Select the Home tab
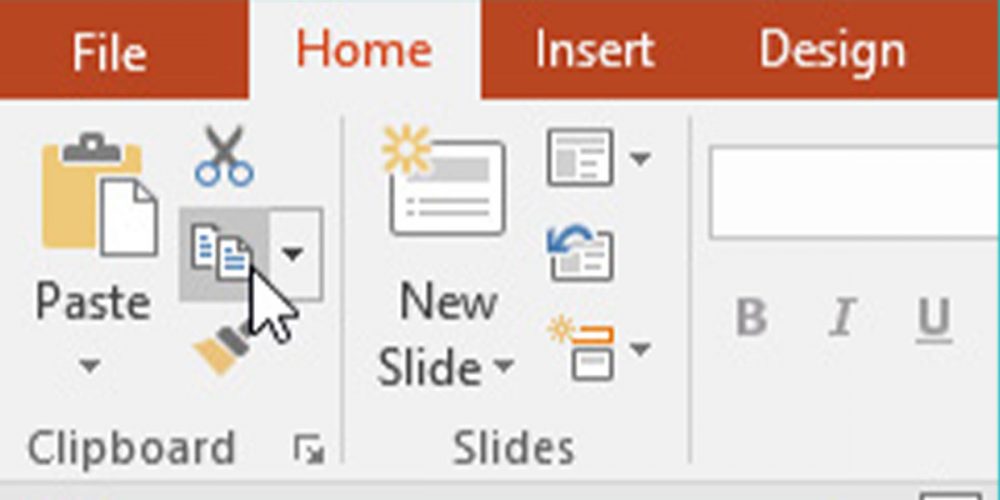Screen dimensions: 1000x500 click(364, 50)
